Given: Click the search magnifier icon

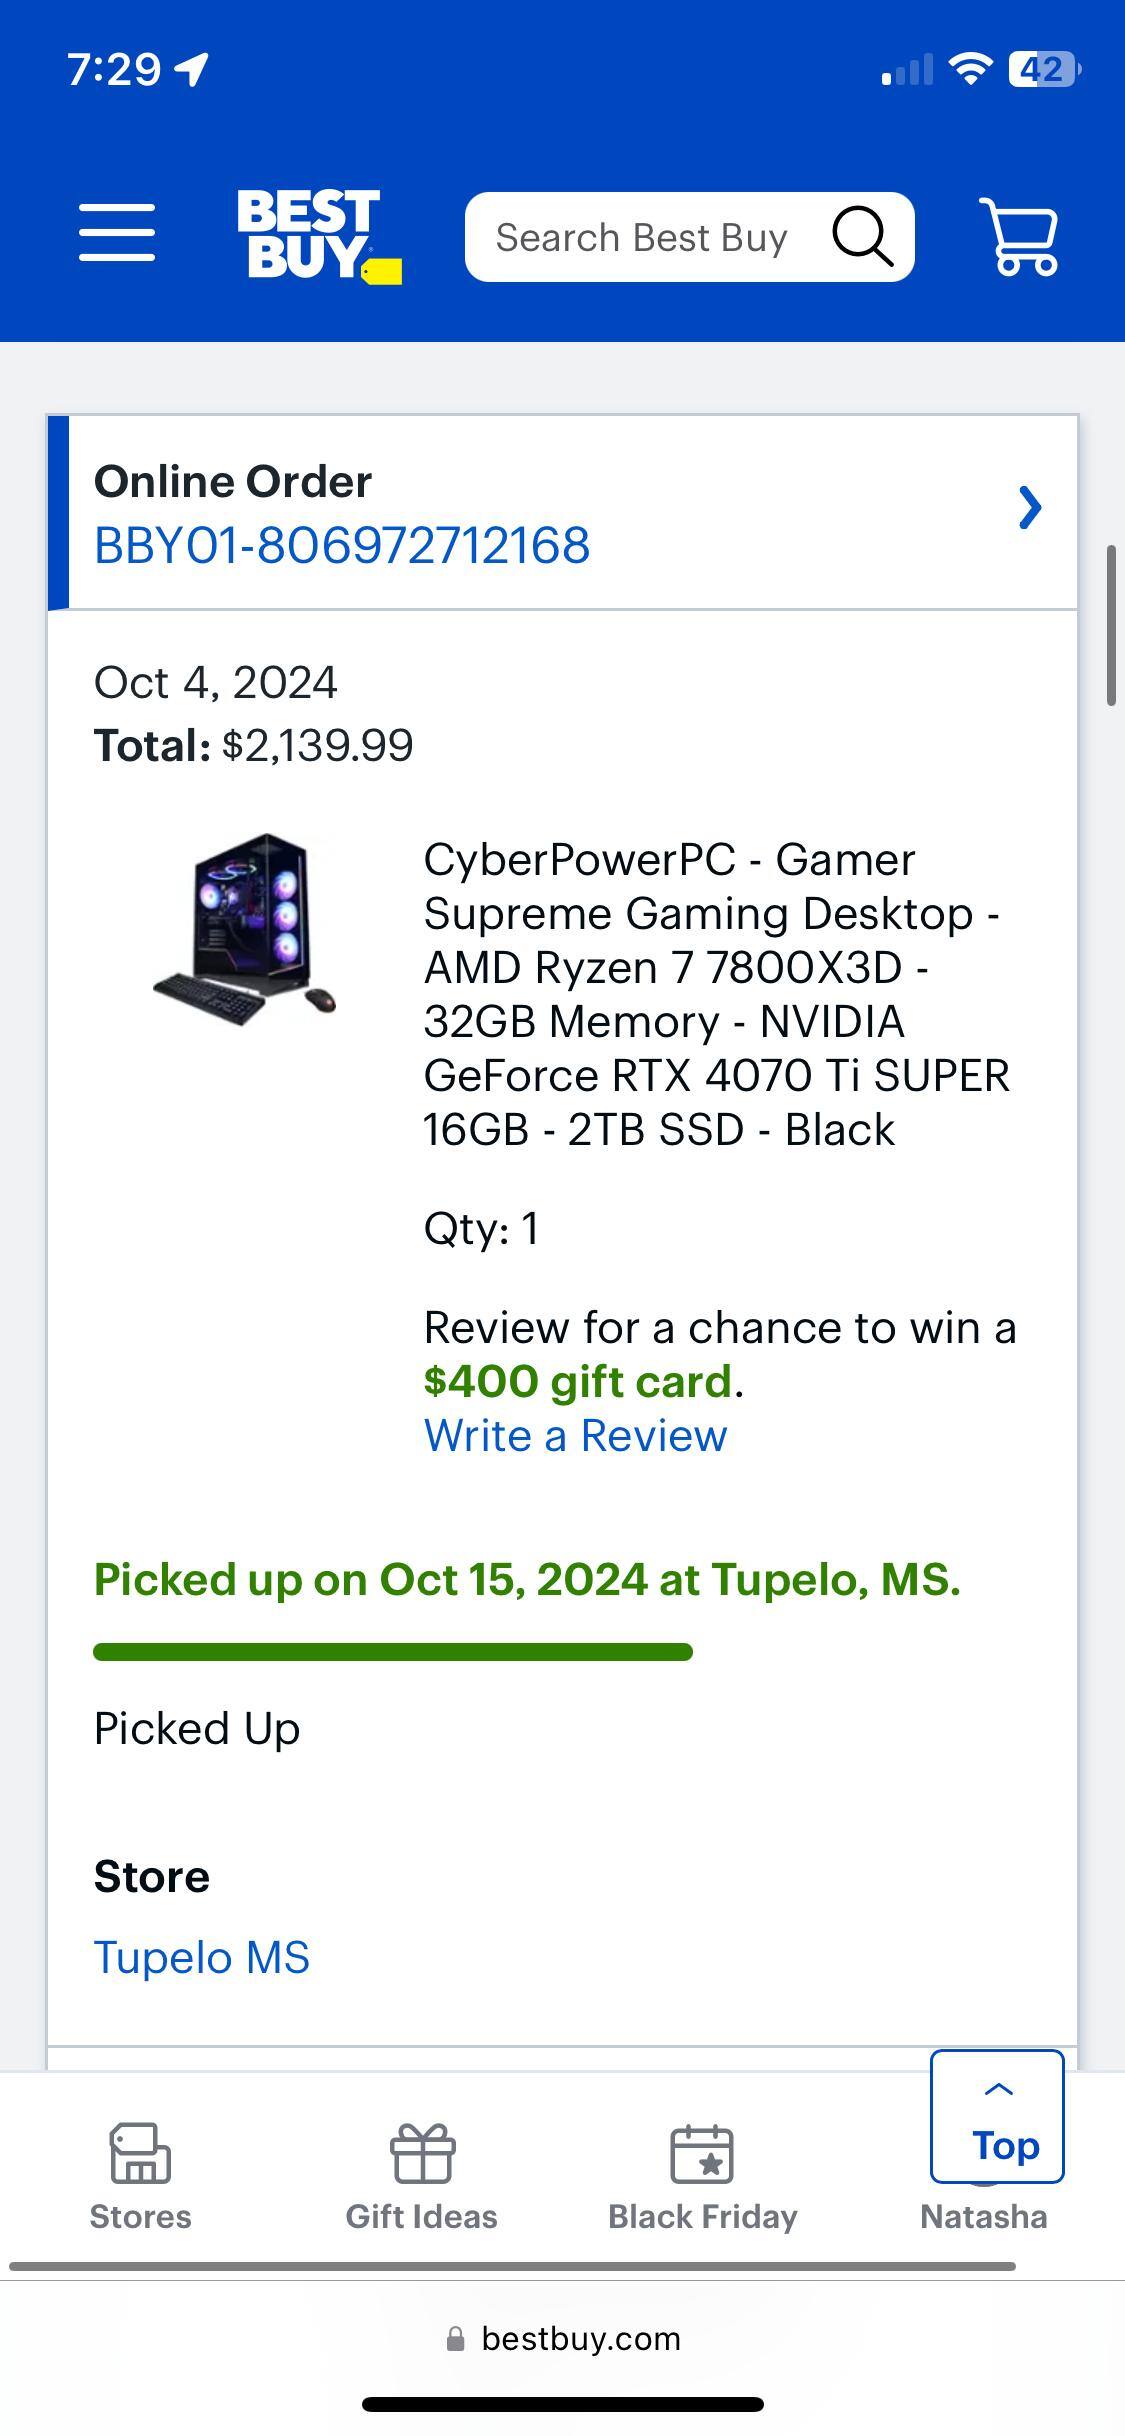Looking at the screenshot, I should [862, 236].
